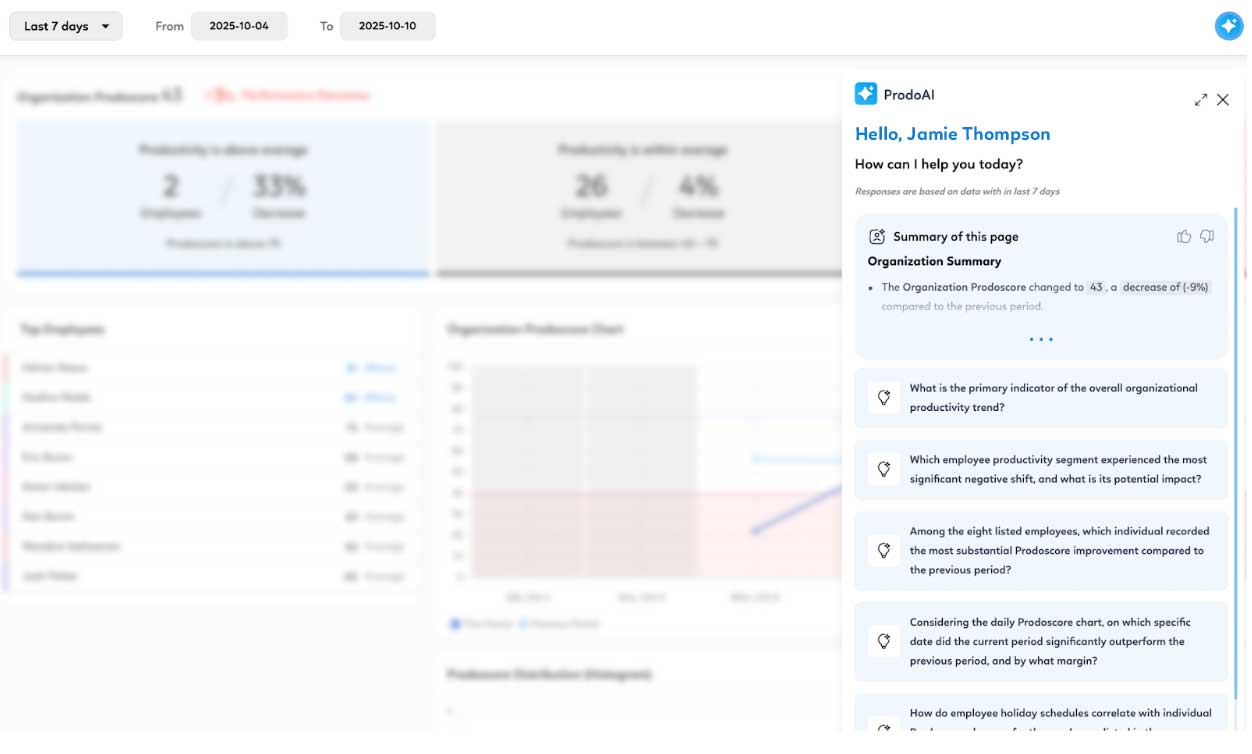Click the ProdoAI sparkle button in top bar

pos(1228,26)
